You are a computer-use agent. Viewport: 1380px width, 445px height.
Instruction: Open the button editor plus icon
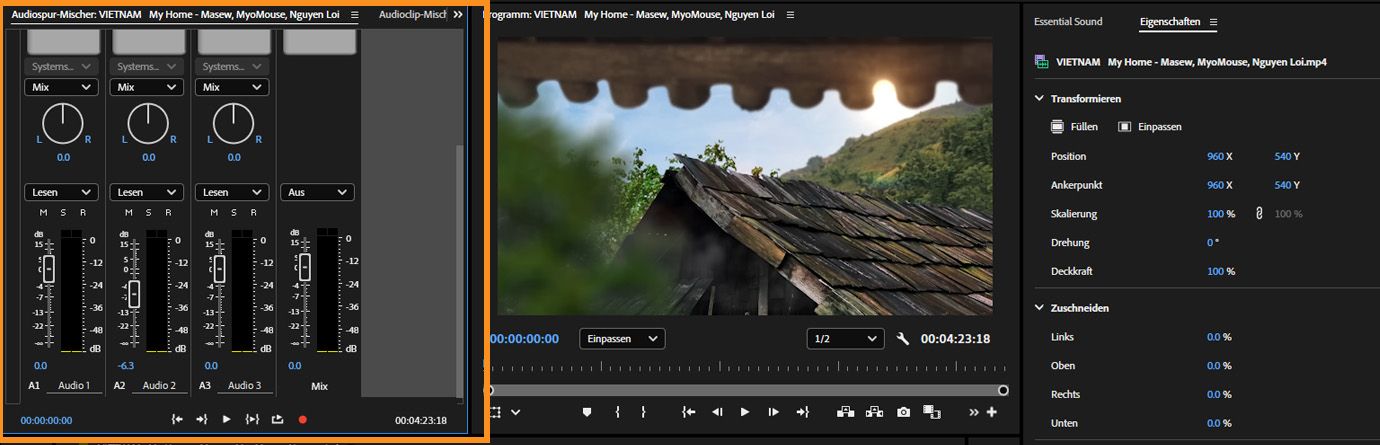tap(992, 412)
